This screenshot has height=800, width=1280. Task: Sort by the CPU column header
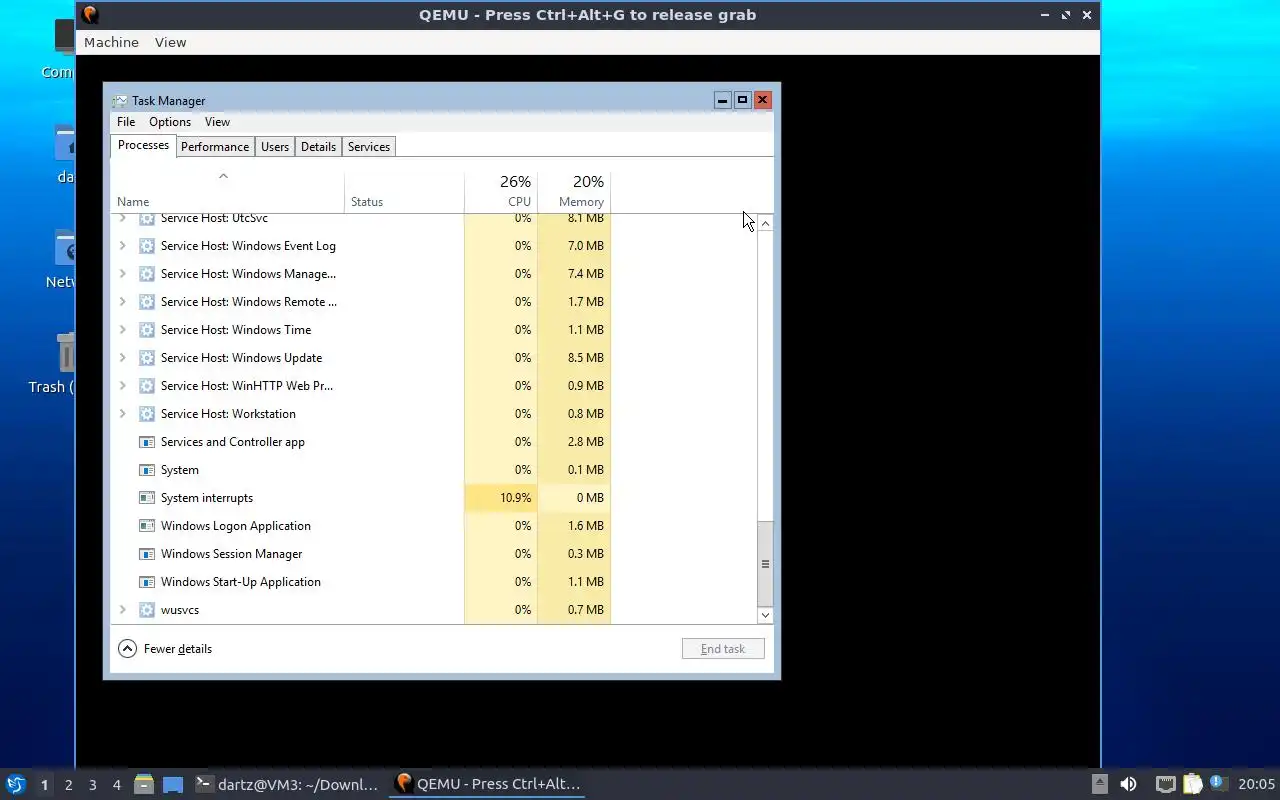point(501,192)
